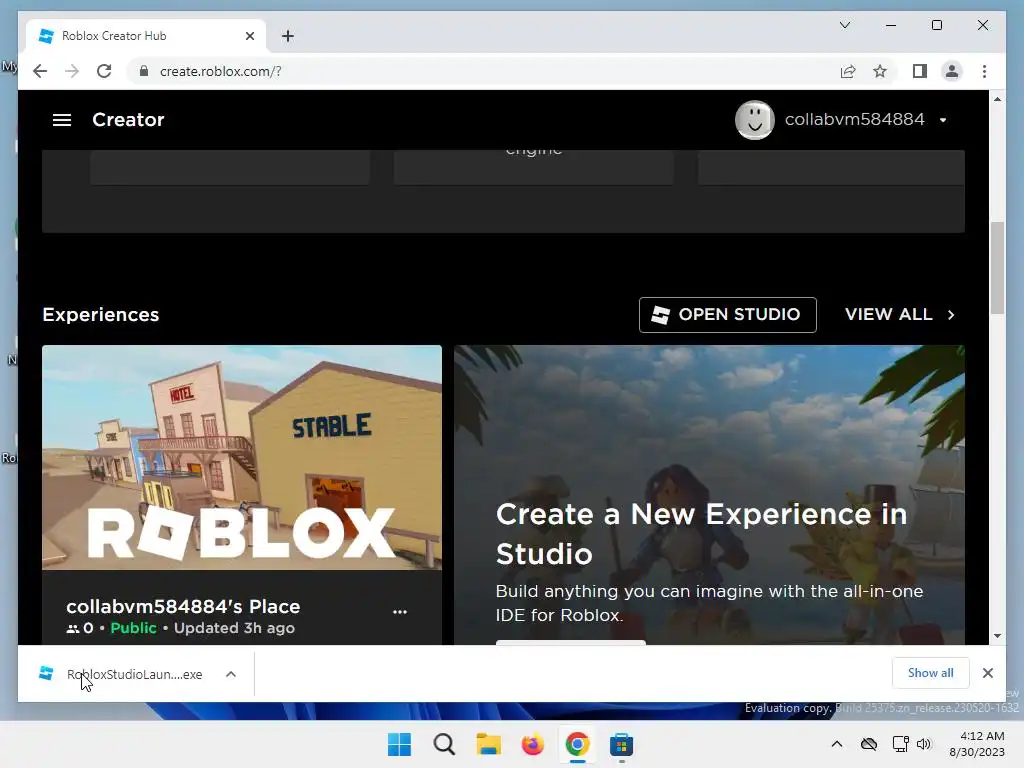This screenshot has width=1024, height=768.
Task: Open the three-dot menu for collabvm584884's Place
Action: 400,612
